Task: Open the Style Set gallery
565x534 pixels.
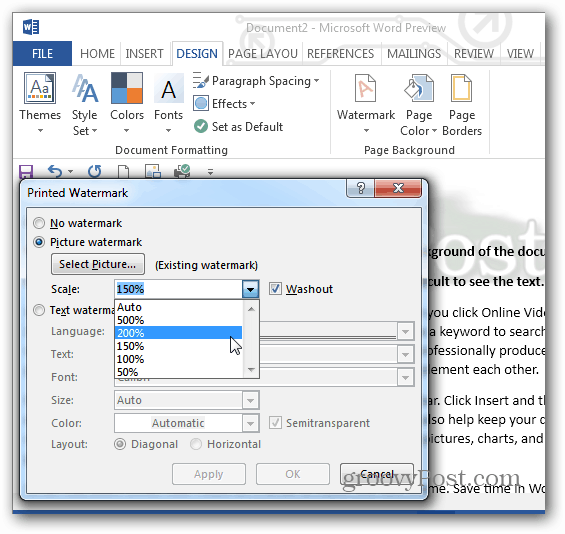Action: pos(85,104)
